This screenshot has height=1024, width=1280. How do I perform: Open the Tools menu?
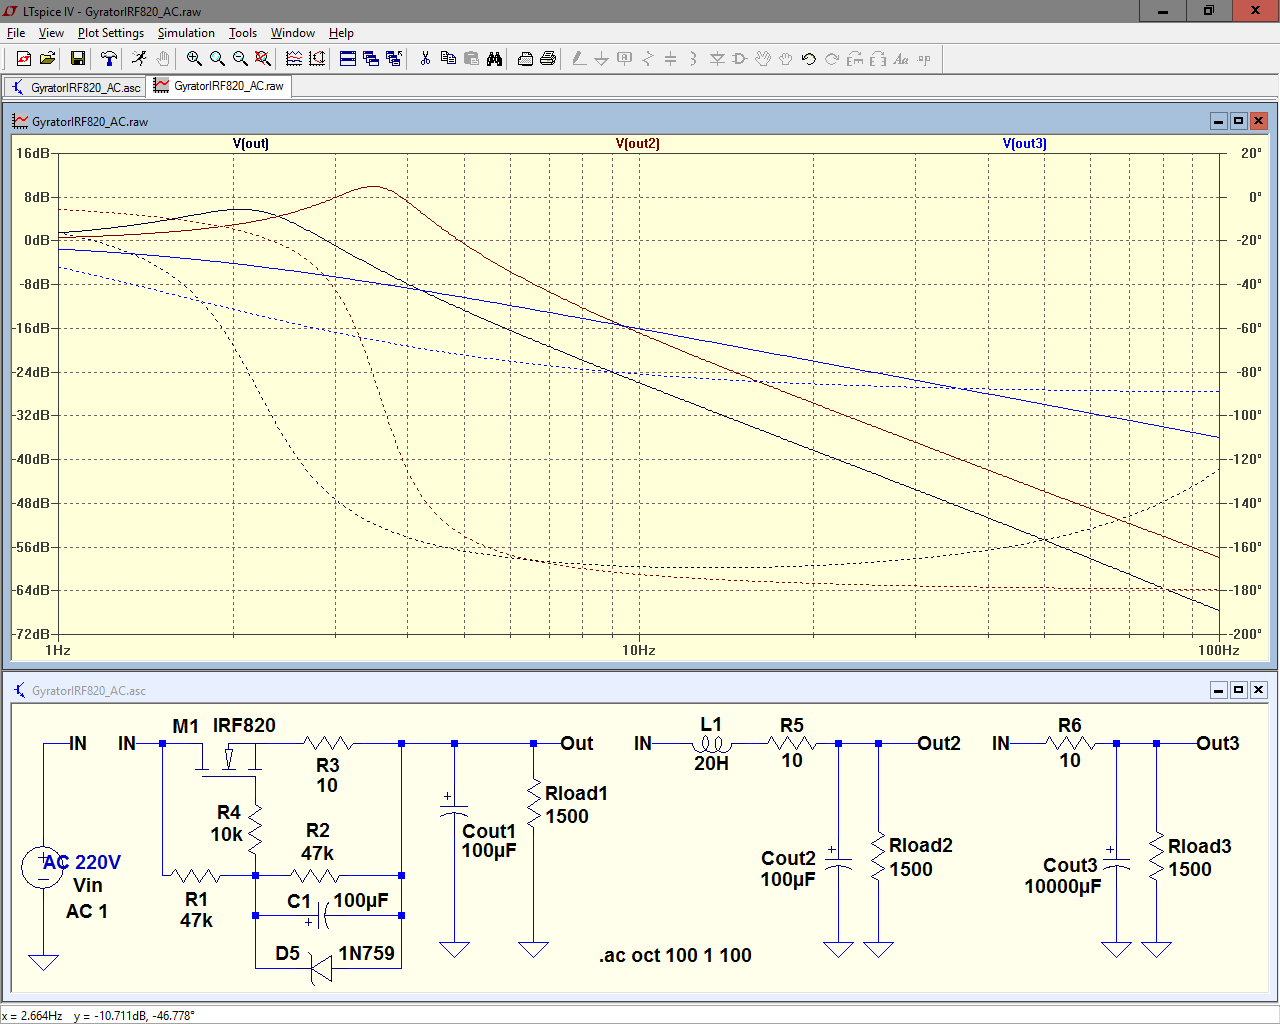(242, 33)
